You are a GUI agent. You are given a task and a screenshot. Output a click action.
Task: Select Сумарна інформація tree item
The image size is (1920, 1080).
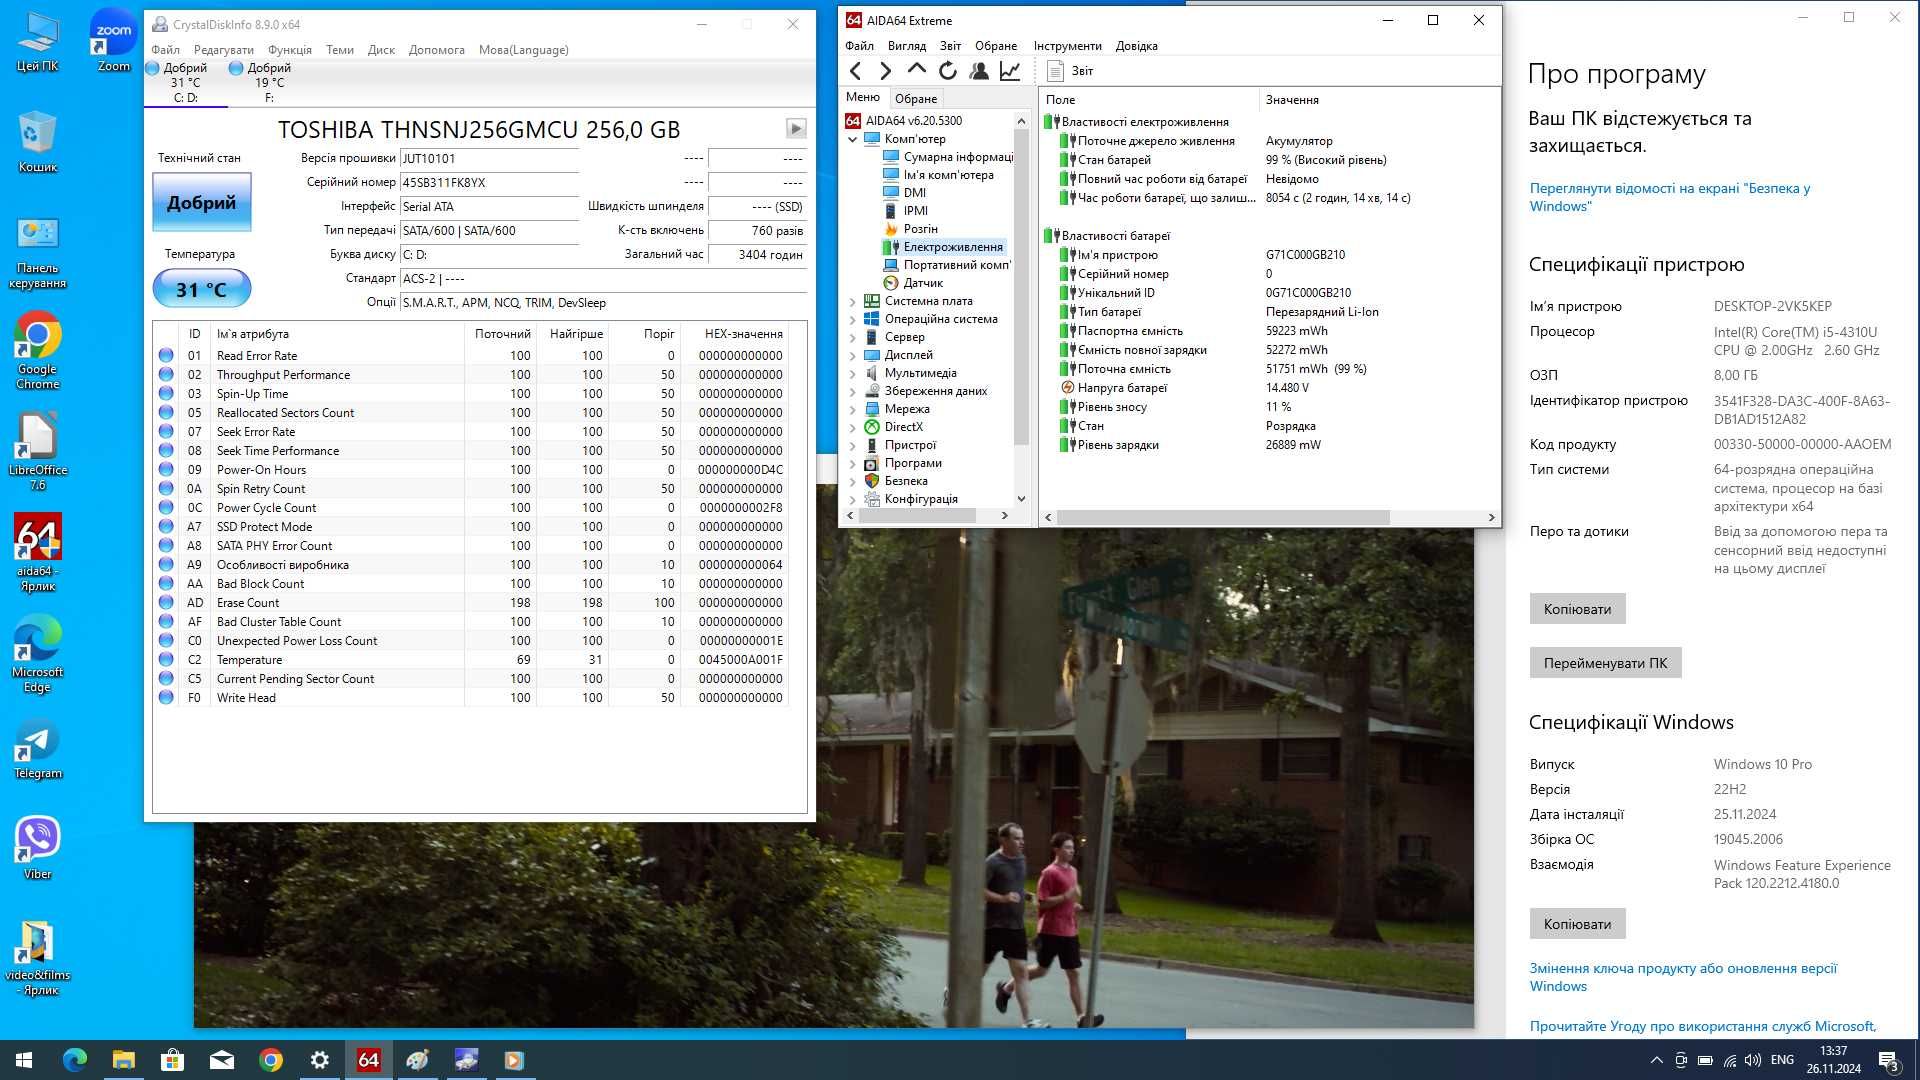point(947,157)
